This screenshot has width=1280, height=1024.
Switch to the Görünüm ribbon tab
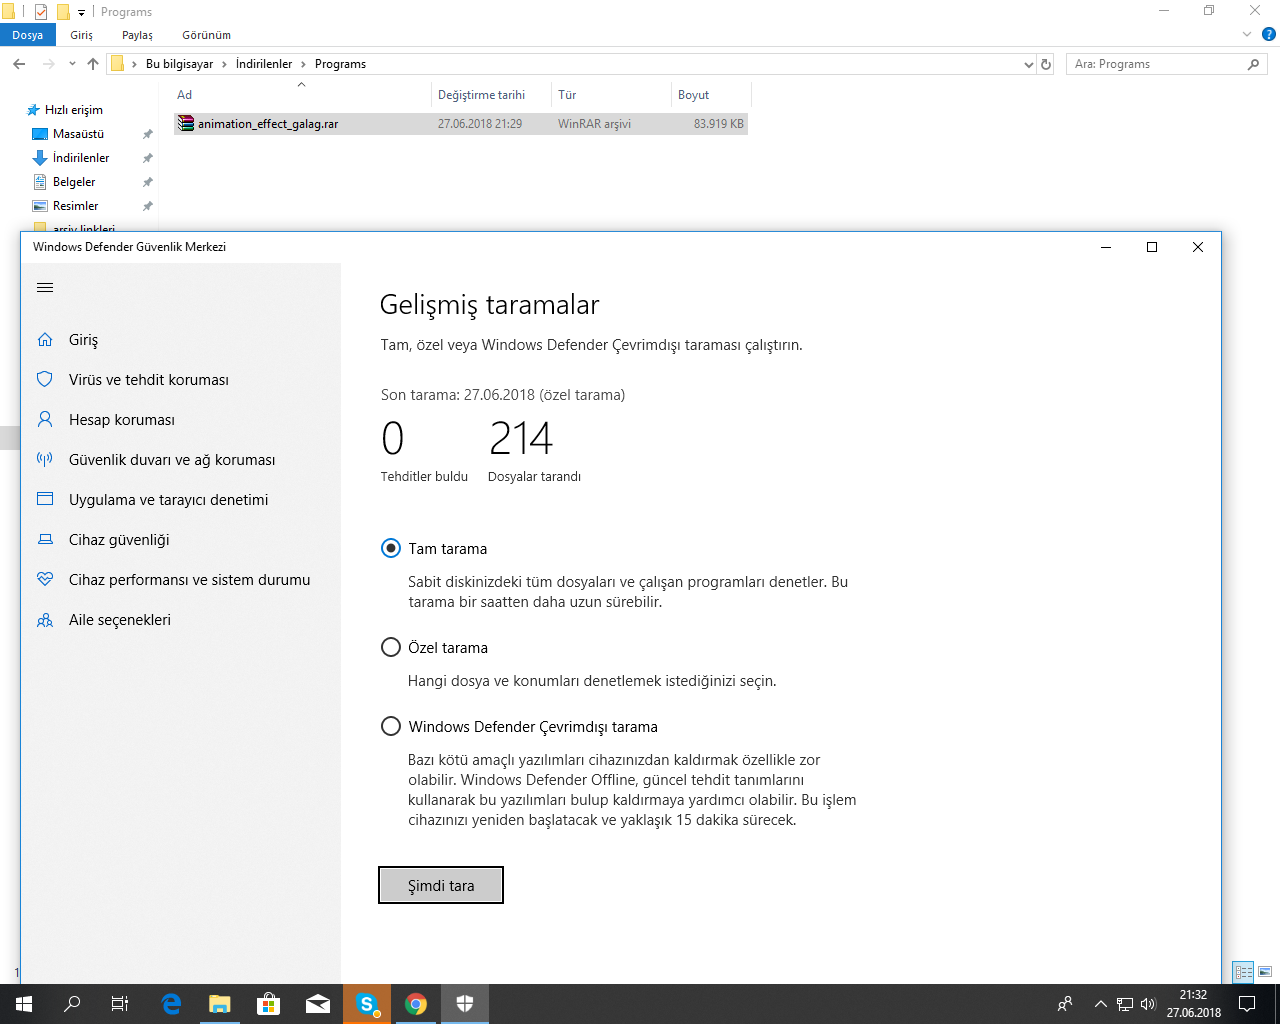pyautogui.click(x=207, y=35)
